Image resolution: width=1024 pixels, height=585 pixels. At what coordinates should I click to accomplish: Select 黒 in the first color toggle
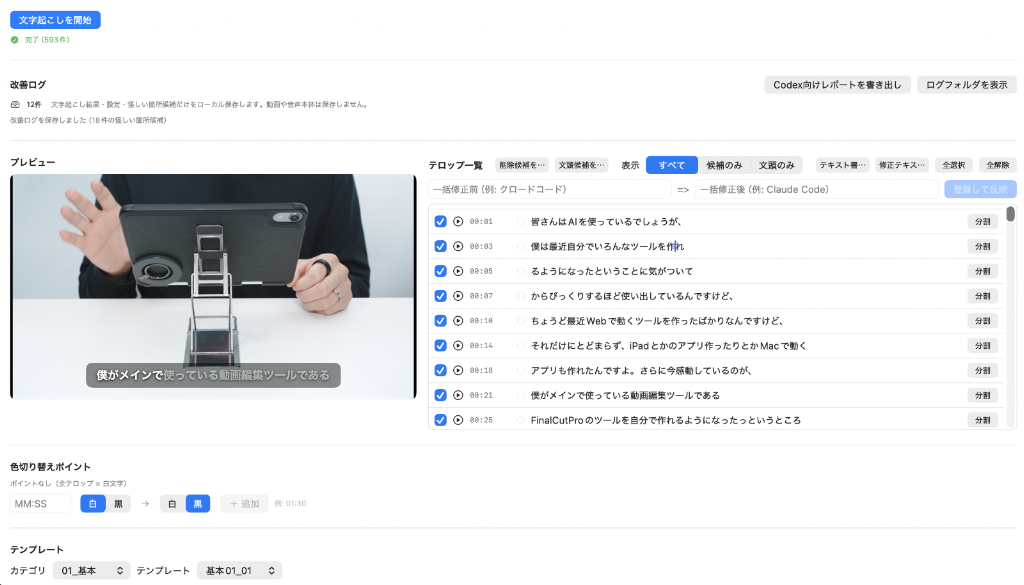coord(118,503)
